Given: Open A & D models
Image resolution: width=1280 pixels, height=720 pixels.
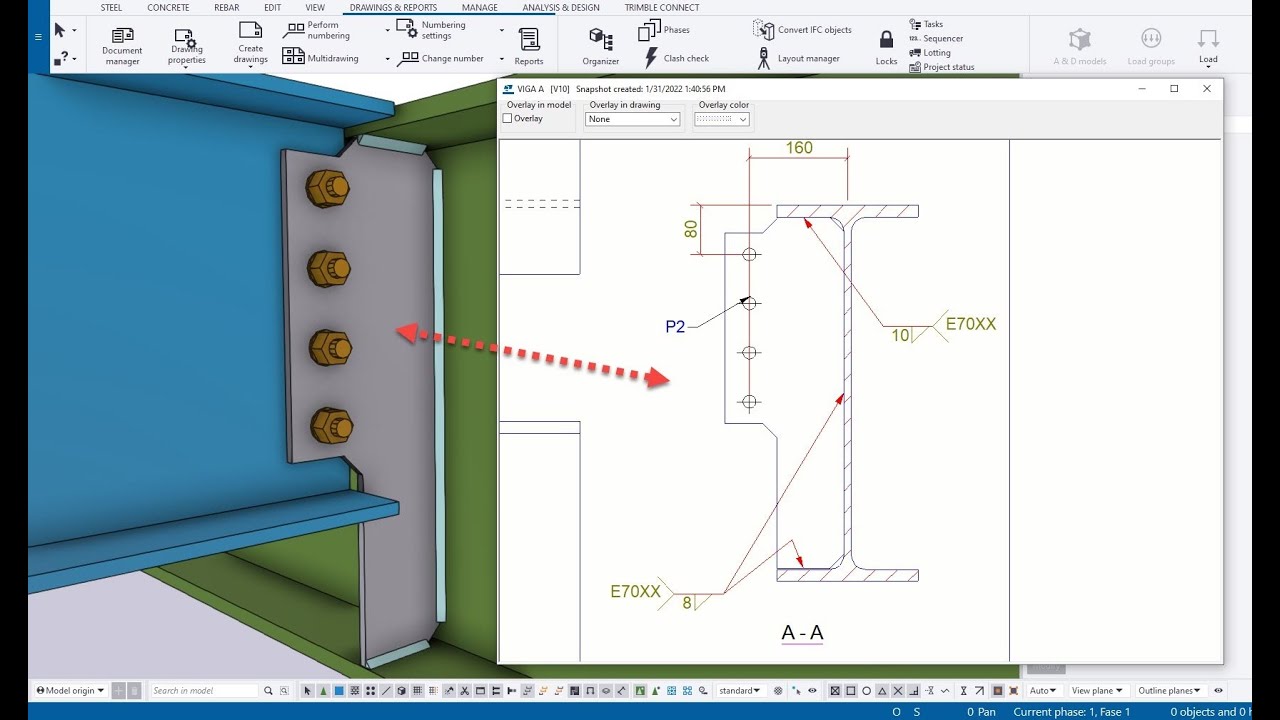Looking at the screenshot, I should coord(1079,46).
